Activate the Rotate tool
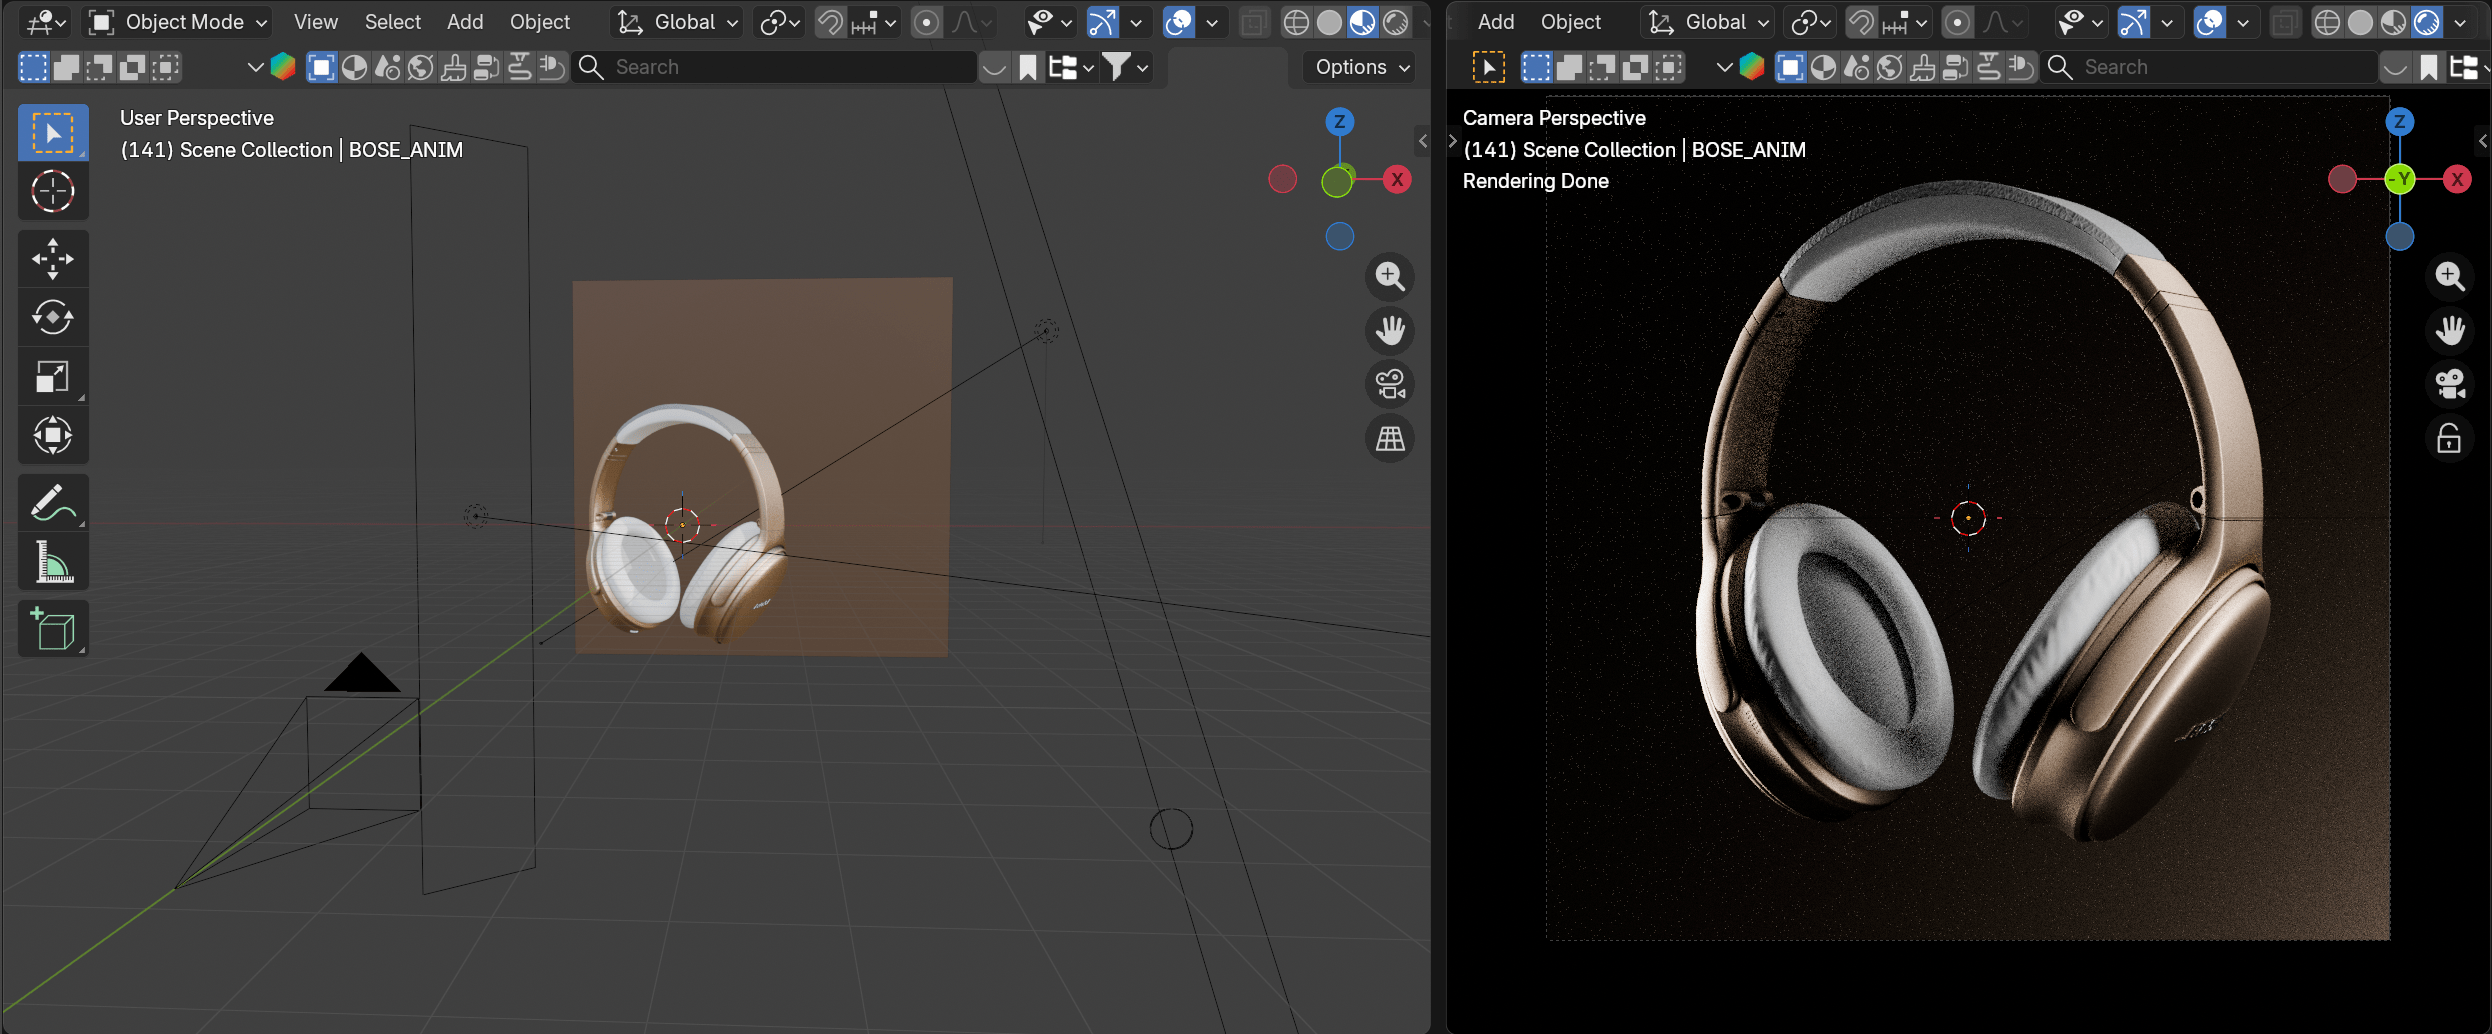2492x1034 pixels. coord(53,318)
